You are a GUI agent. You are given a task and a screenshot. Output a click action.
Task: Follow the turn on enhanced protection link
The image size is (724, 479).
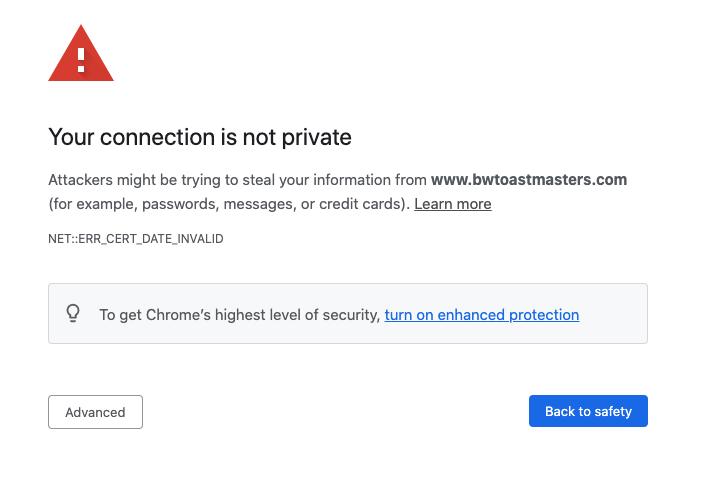[482, 315]
